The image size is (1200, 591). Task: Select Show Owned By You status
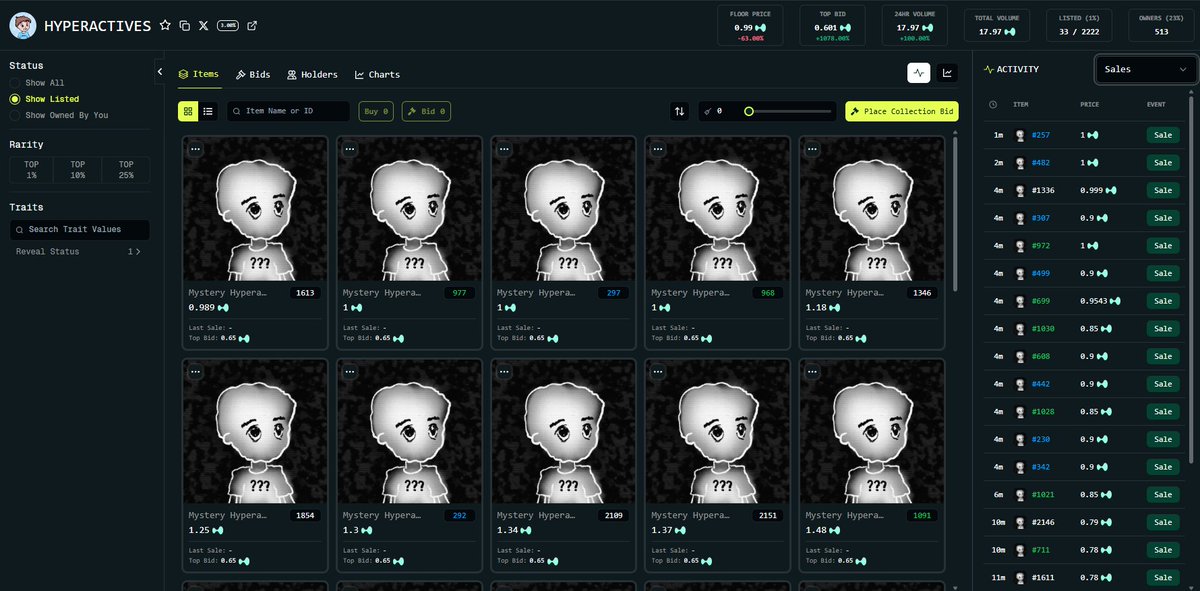(x=58, y=115)
